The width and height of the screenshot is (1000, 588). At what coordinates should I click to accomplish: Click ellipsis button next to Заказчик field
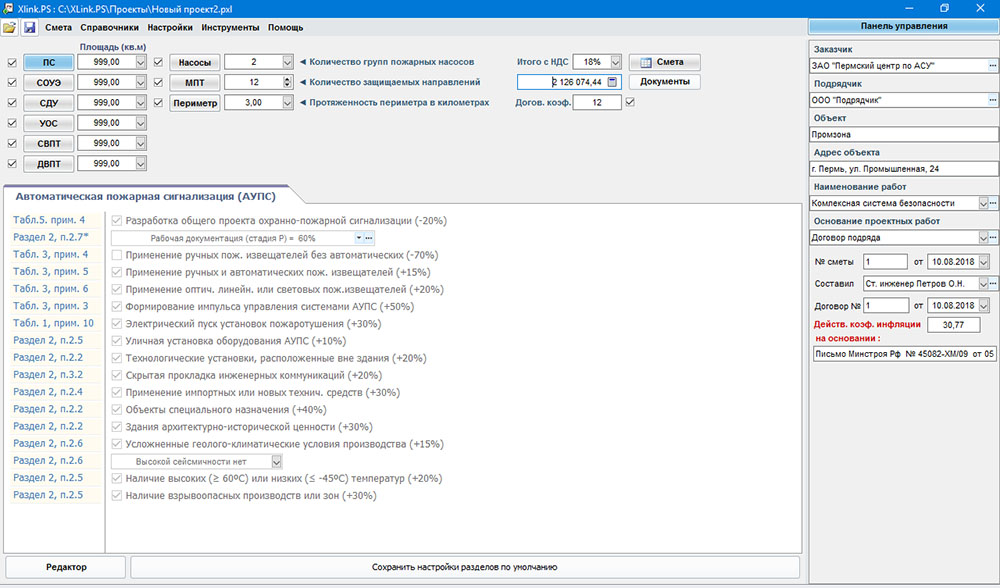pos(992,66)
